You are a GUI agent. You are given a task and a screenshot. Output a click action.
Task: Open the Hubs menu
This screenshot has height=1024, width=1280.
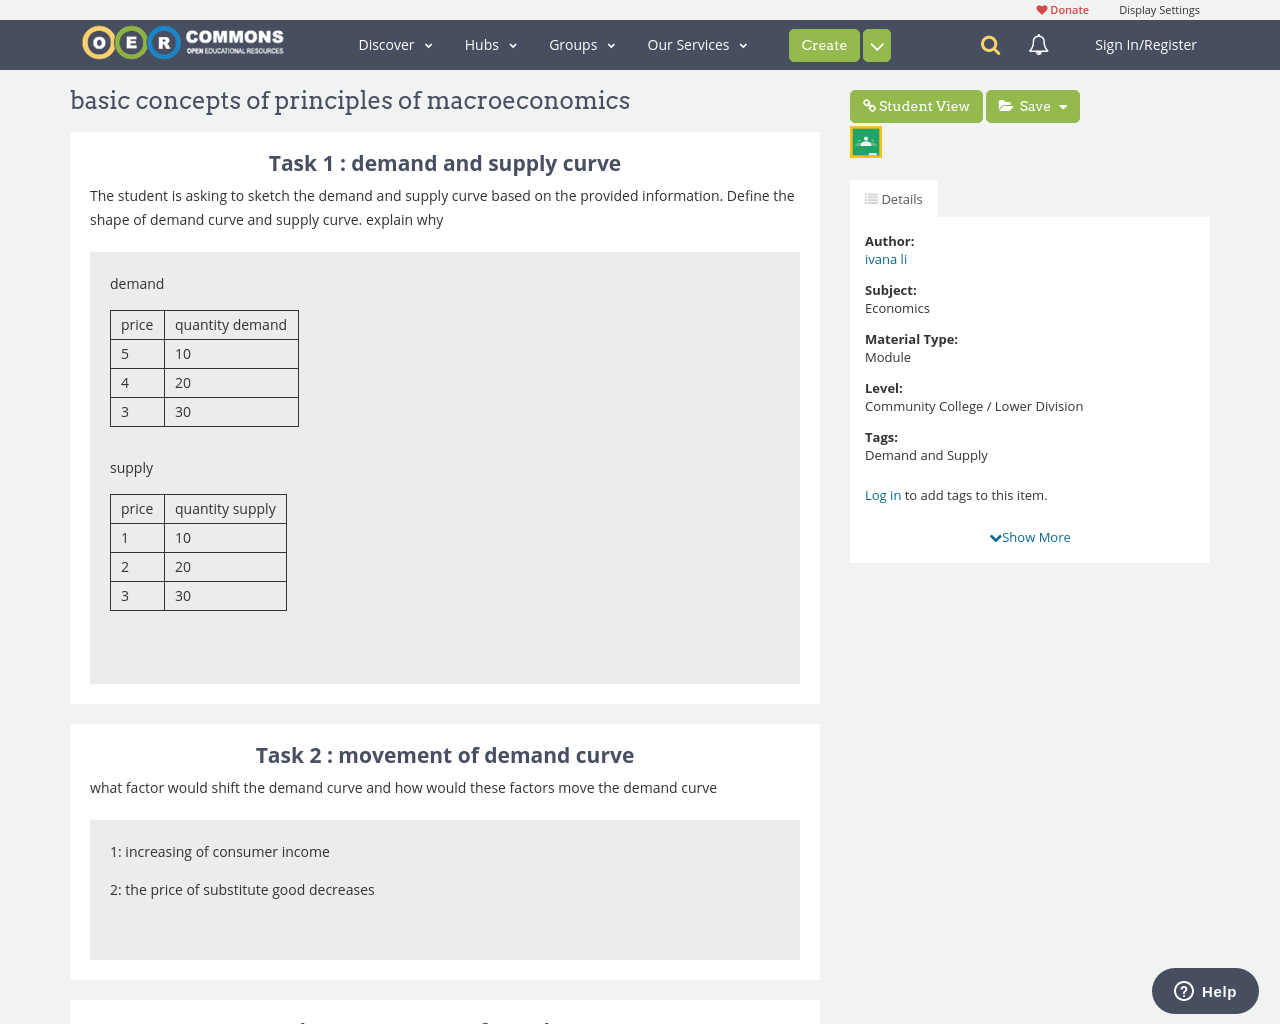tap(490, 45)
